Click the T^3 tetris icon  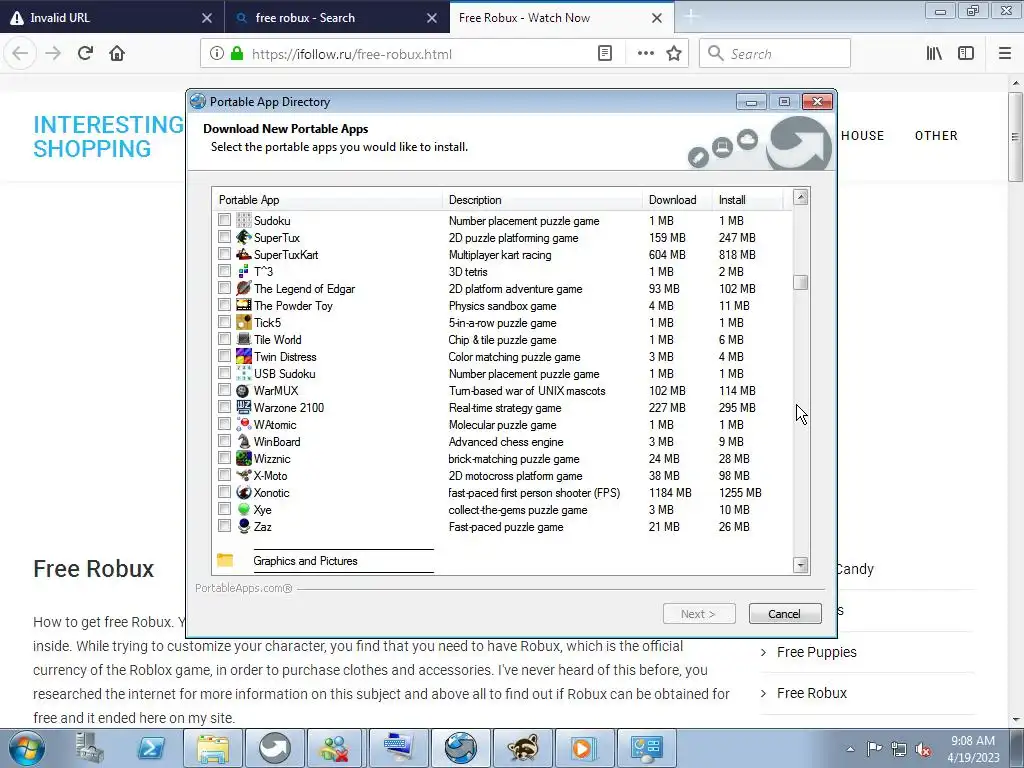point(244,271)
